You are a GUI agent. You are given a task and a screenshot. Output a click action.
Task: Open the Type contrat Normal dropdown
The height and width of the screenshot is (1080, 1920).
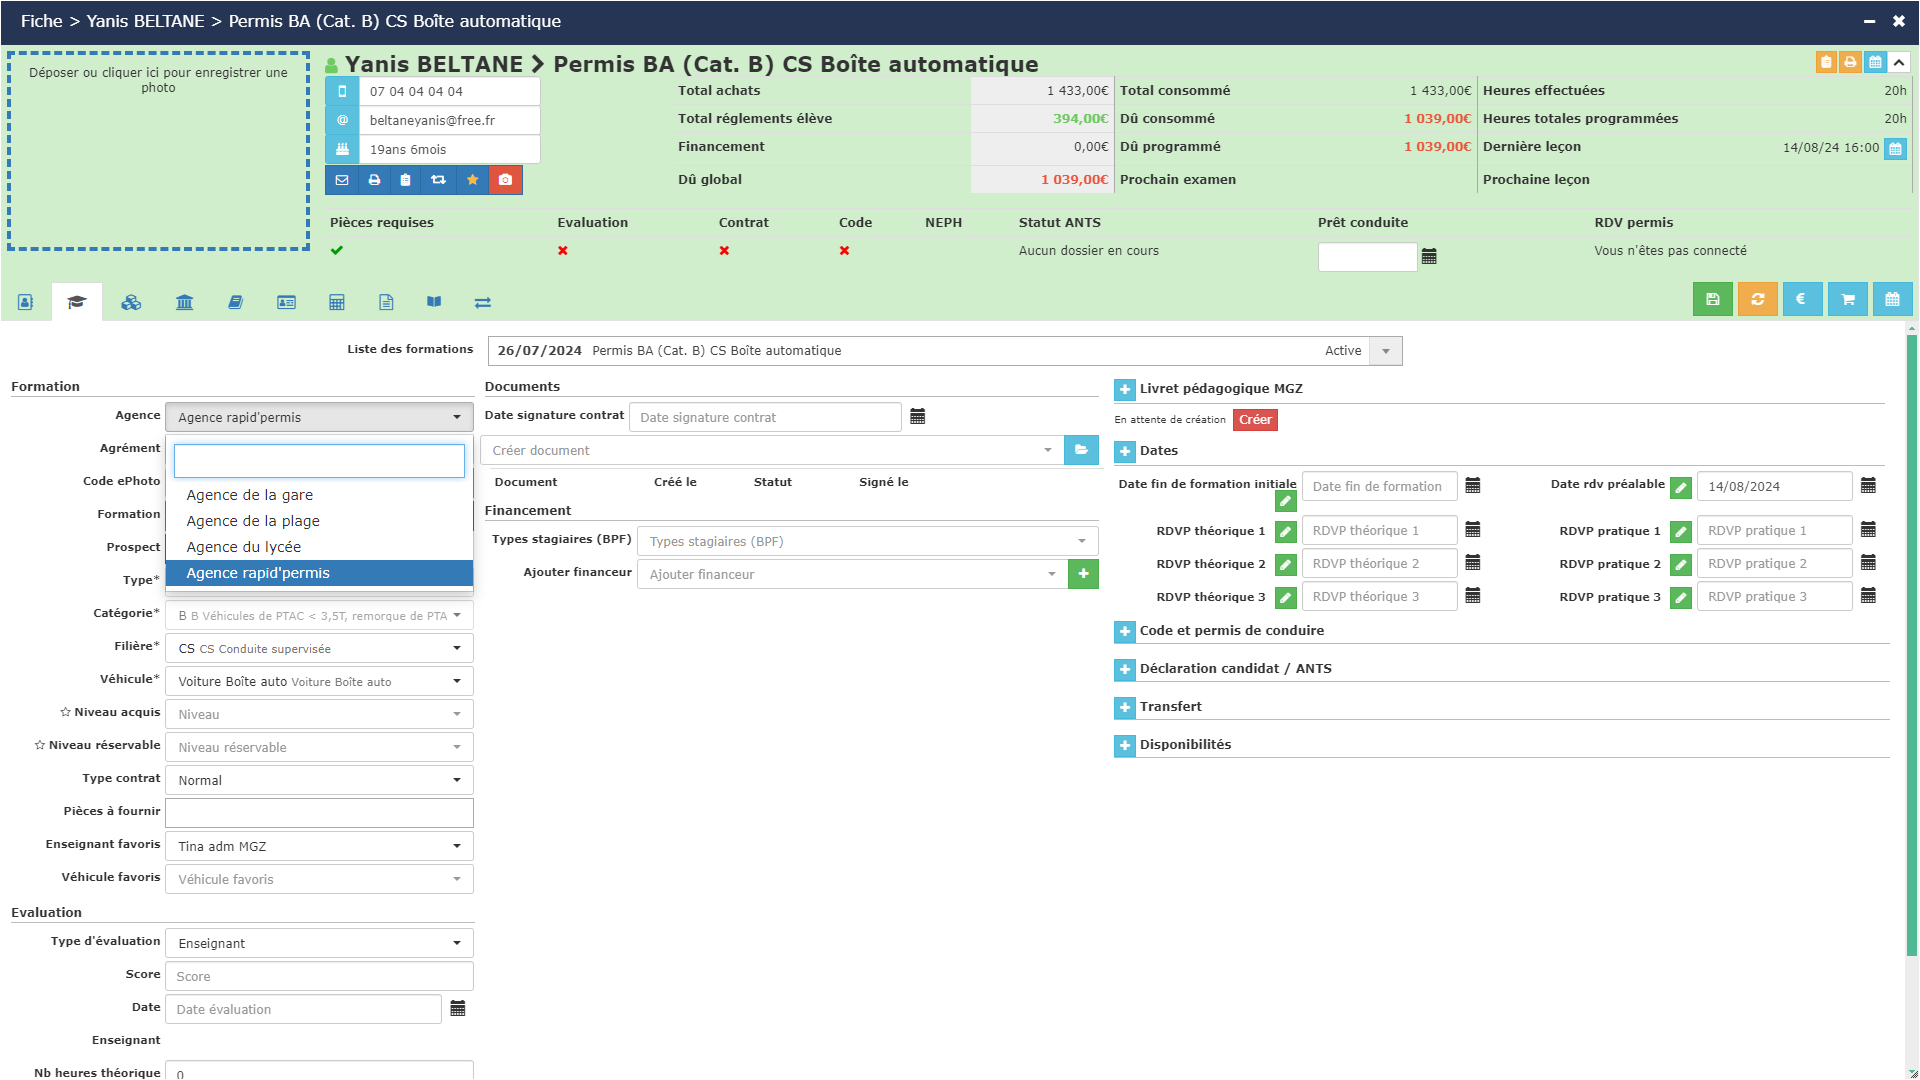[x=319, y=780]
